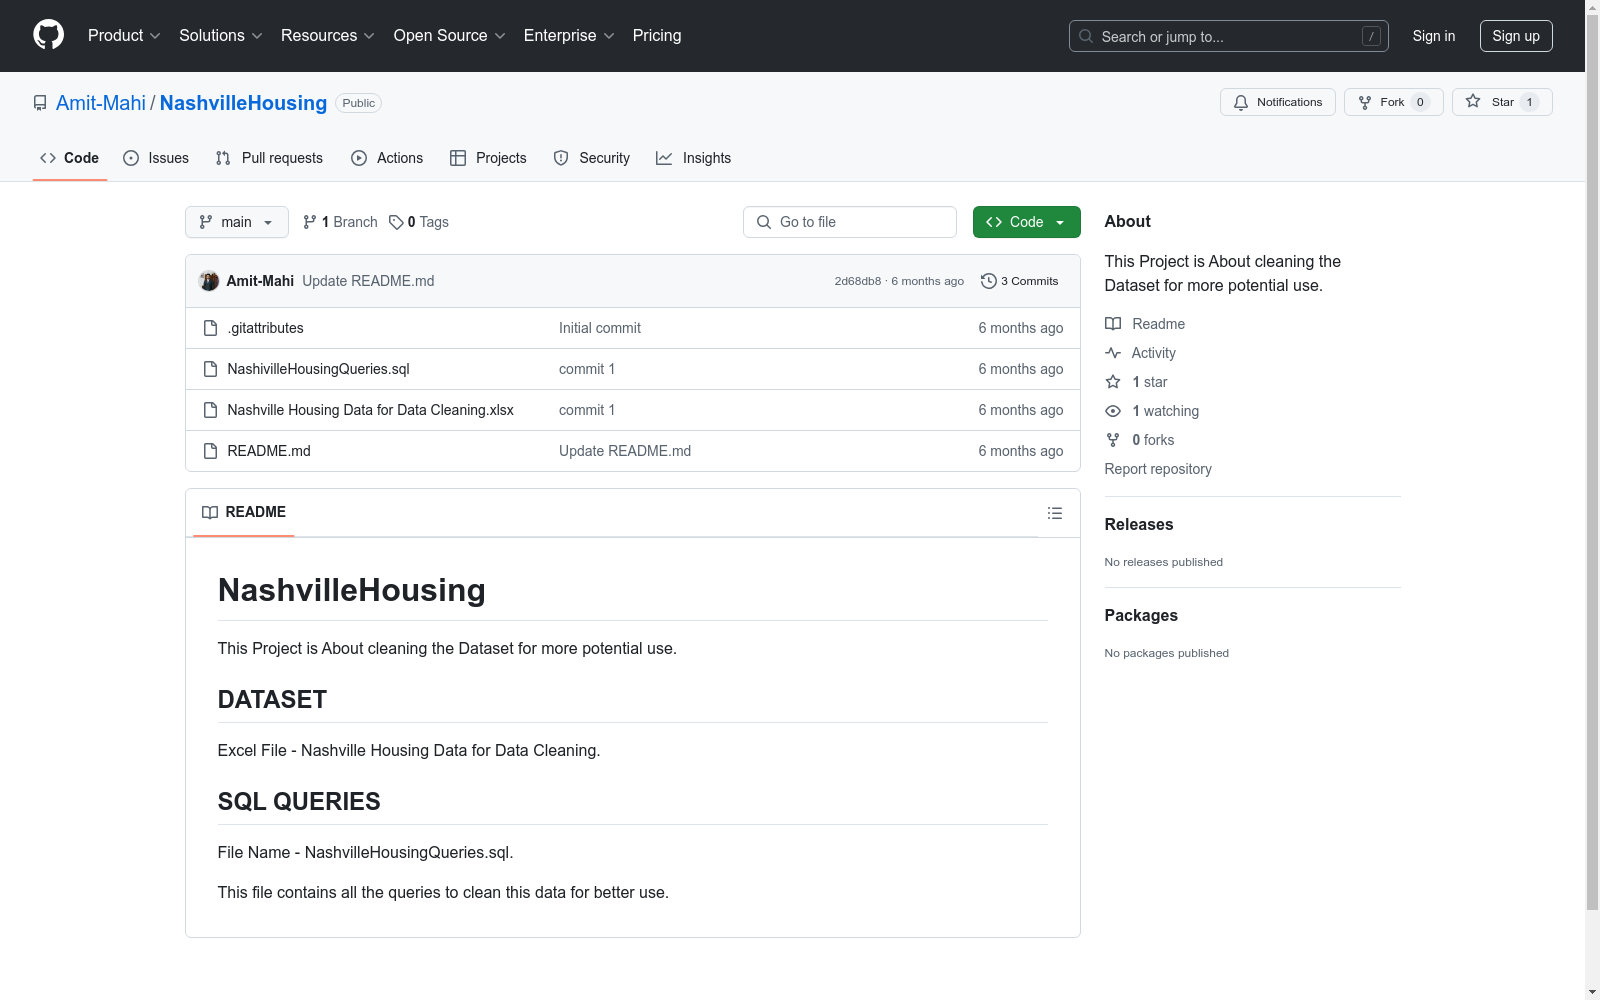
Task: Open the Enterprise dropdown
Action: pyautogui.click(x=569, y=36)
